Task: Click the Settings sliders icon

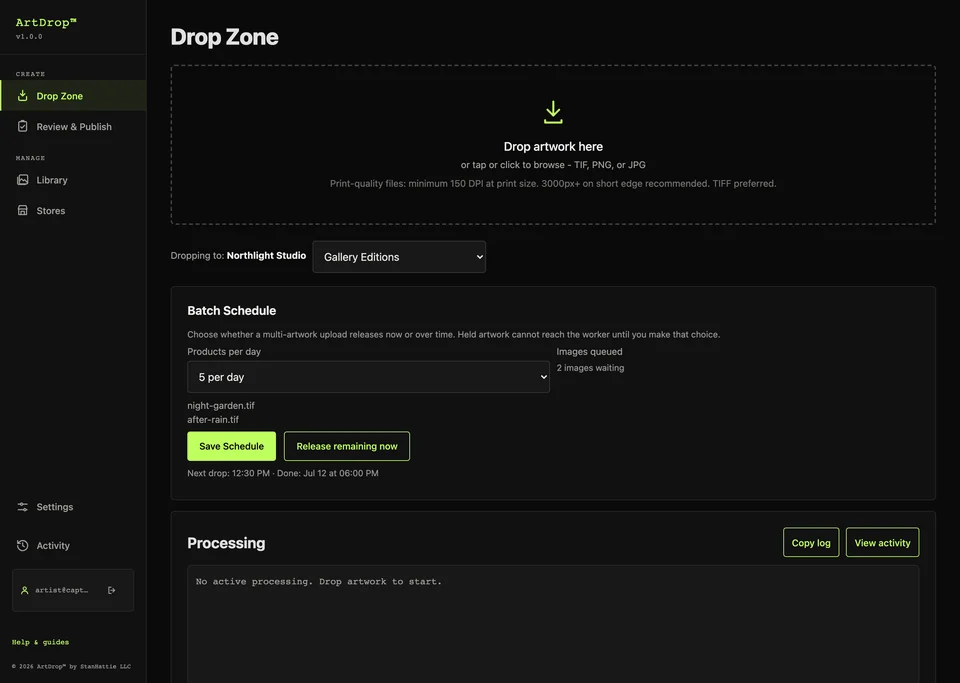Action: click(23, 507)
